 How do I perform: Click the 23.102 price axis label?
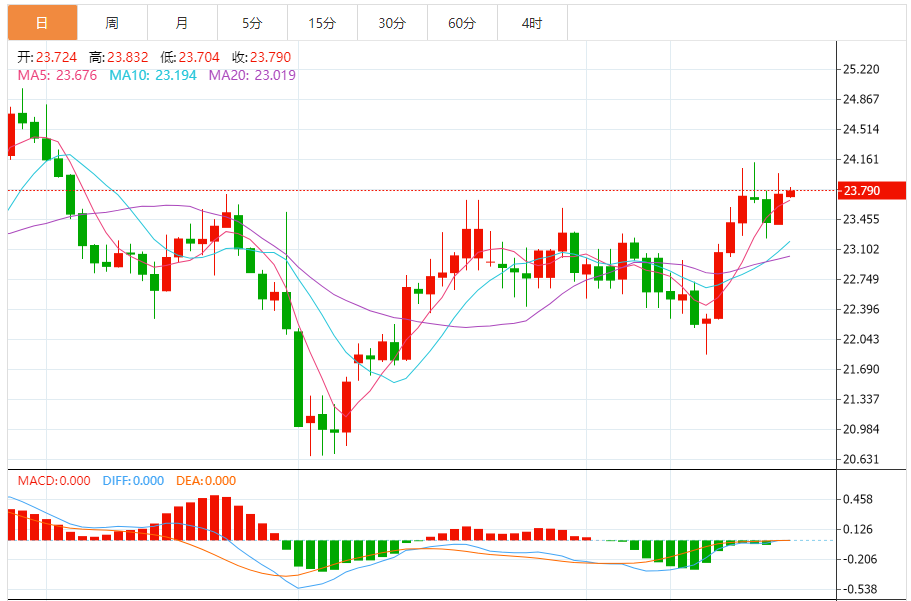click(861, 249)
